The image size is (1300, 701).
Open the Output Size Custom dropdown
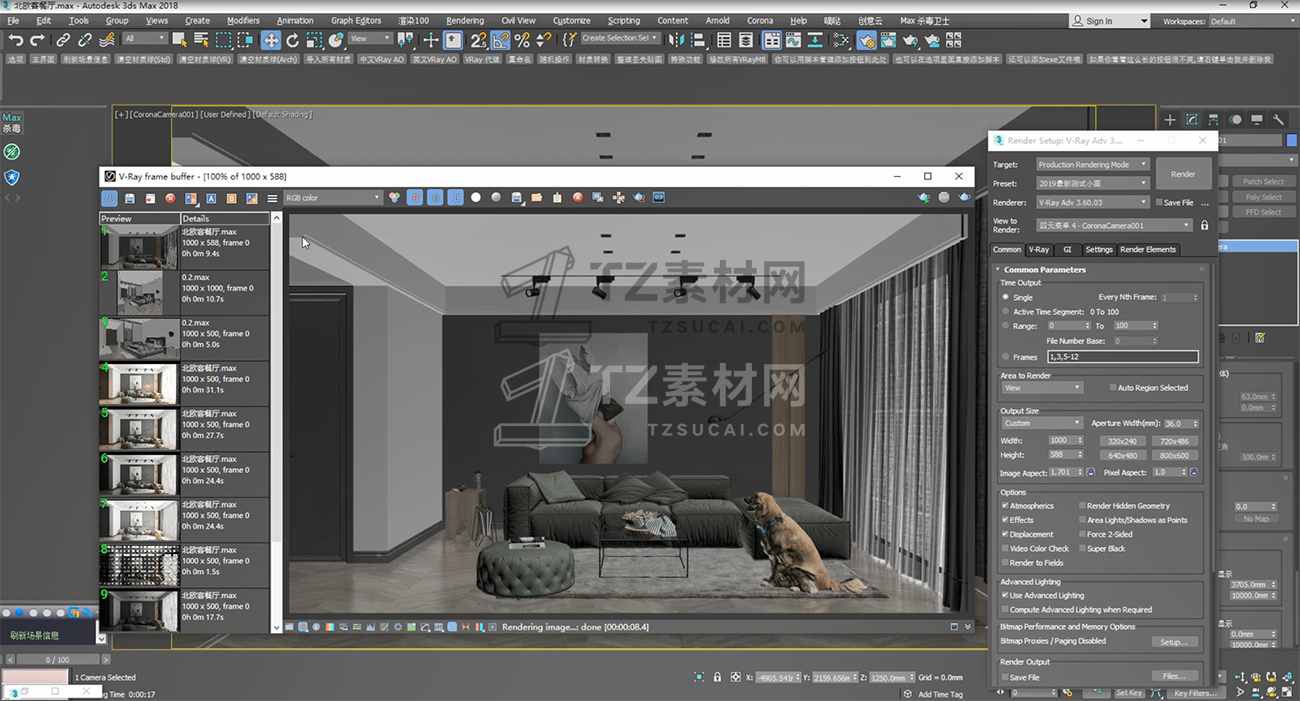[x=1042, y=423]
